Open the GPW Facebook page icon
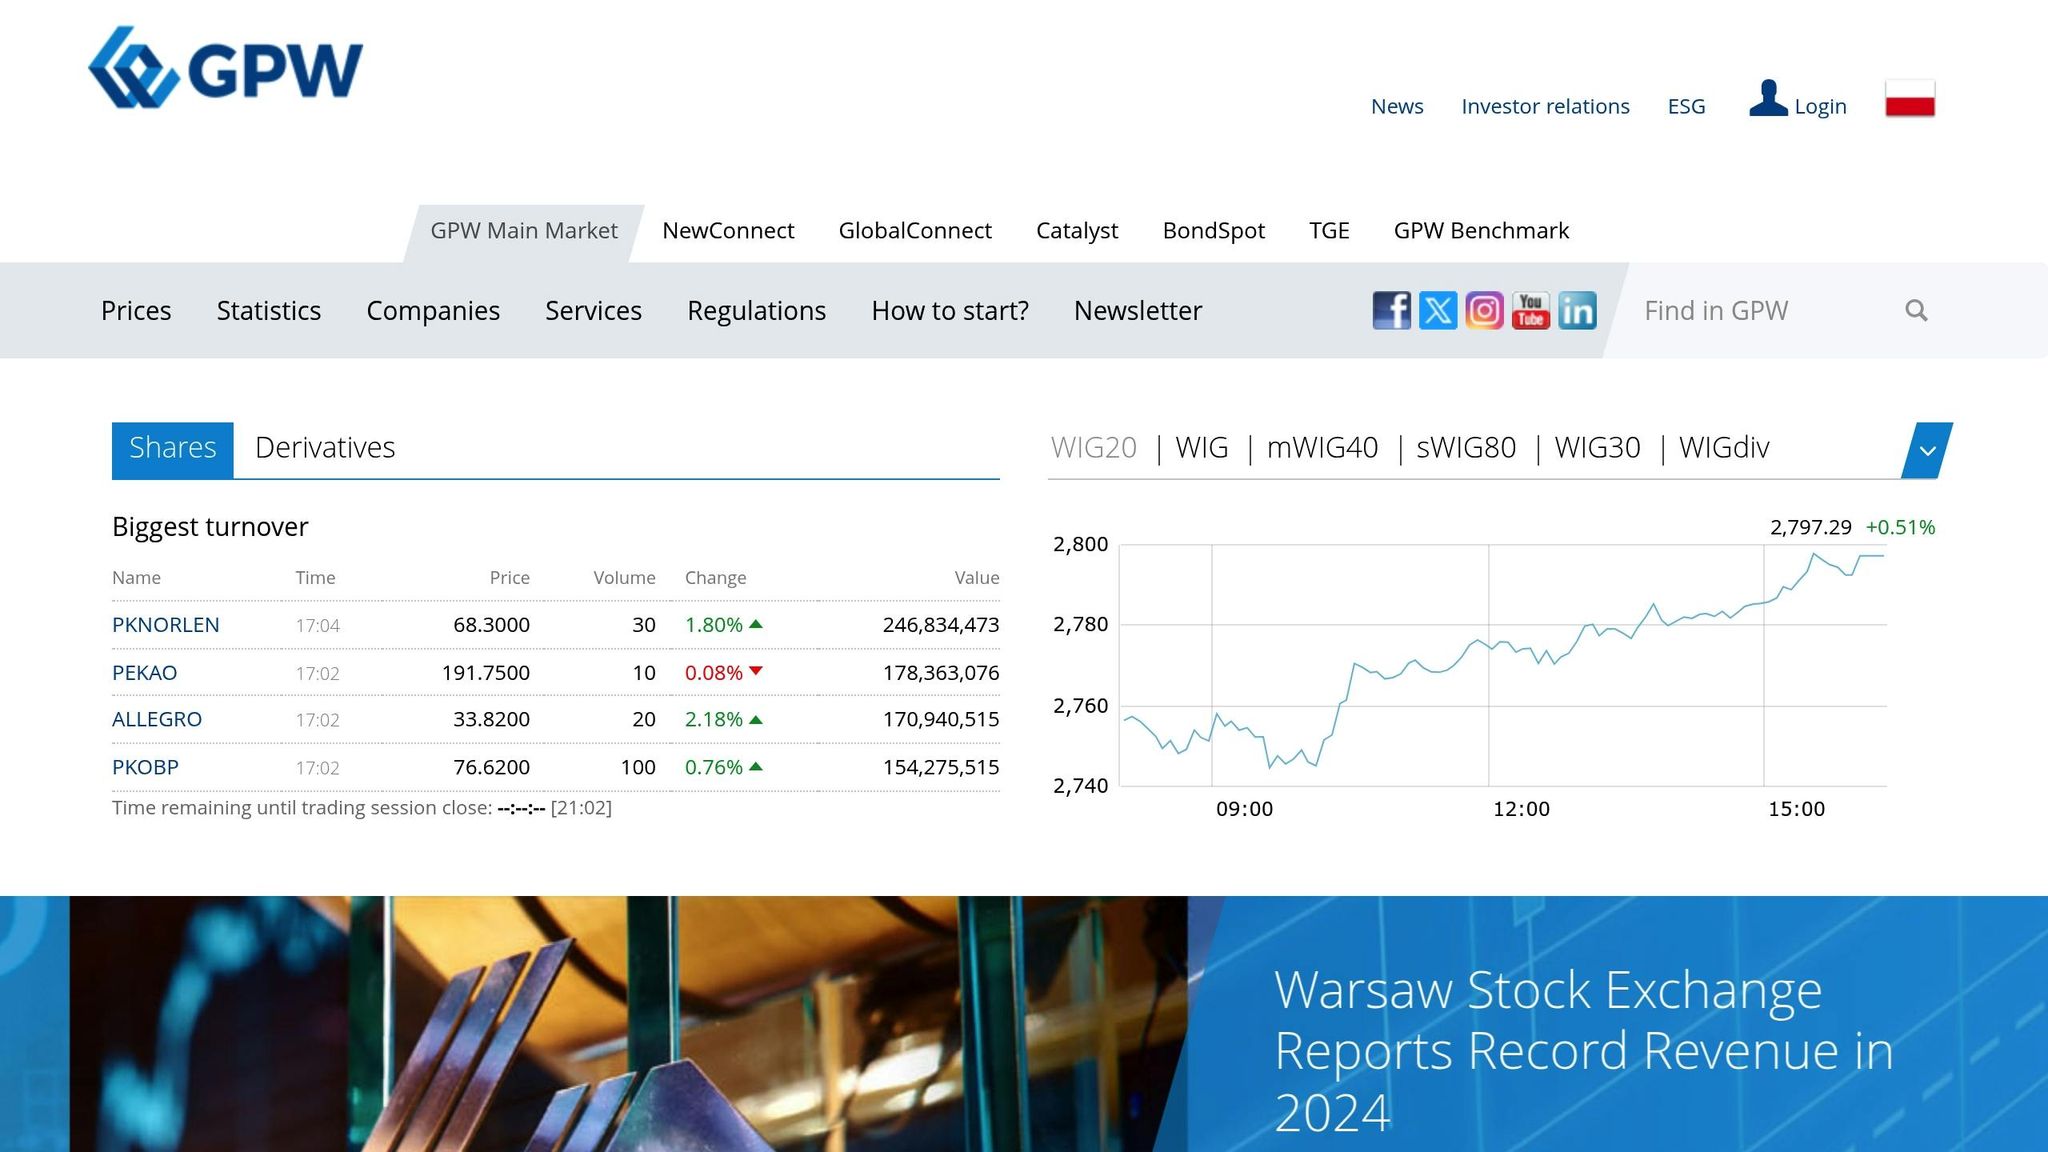The image size is (2048, 1152). 1391,310
